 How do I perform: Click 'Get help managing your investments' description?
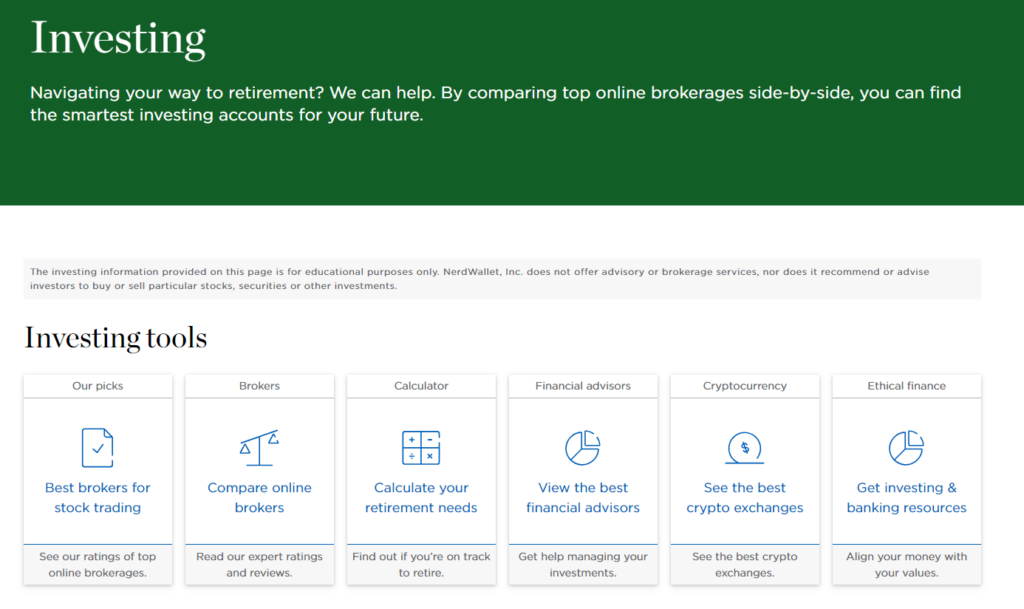pos(583,565)
